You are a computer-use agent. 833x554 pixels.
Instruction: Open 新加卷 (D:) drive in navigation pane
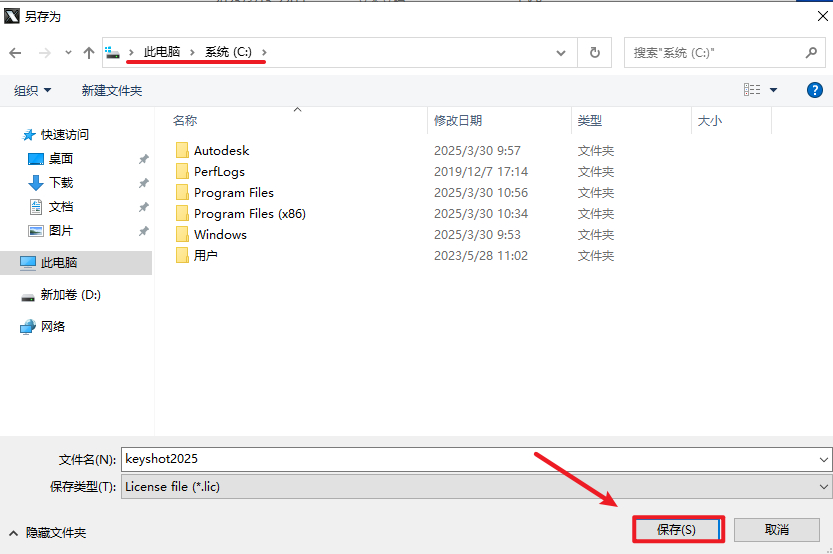(x=71, y=295)
